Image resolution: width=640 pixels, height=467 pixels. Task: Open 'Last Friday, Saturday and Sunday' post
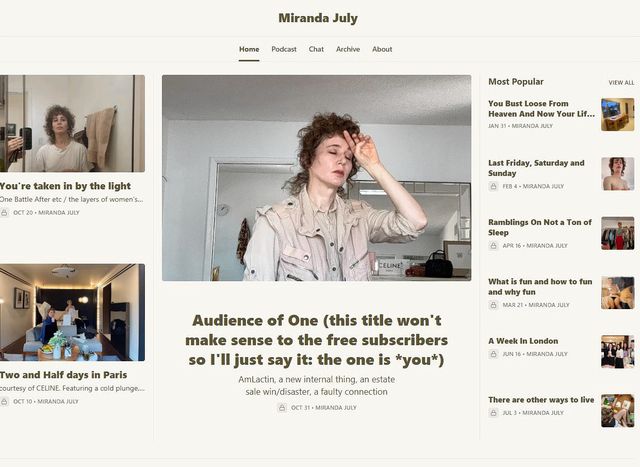536,167
